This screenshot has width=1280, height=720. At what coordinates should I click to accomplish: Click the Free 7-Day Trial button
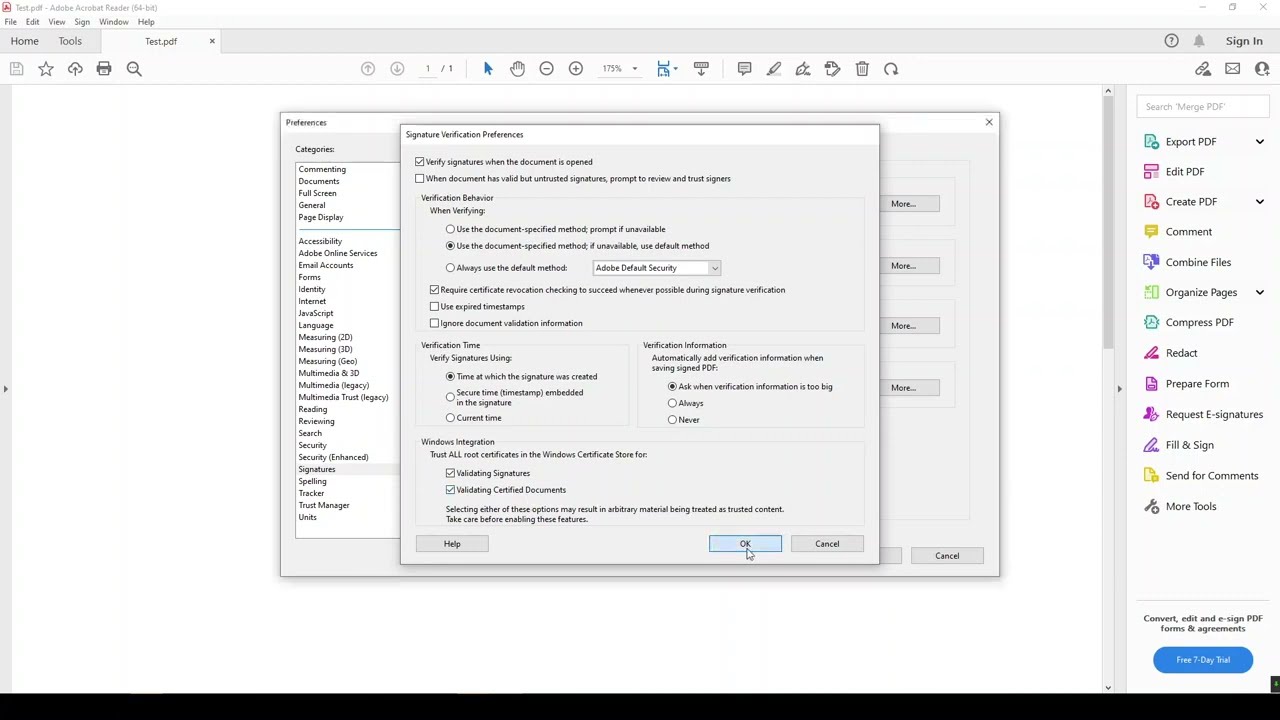(1203, 660)
